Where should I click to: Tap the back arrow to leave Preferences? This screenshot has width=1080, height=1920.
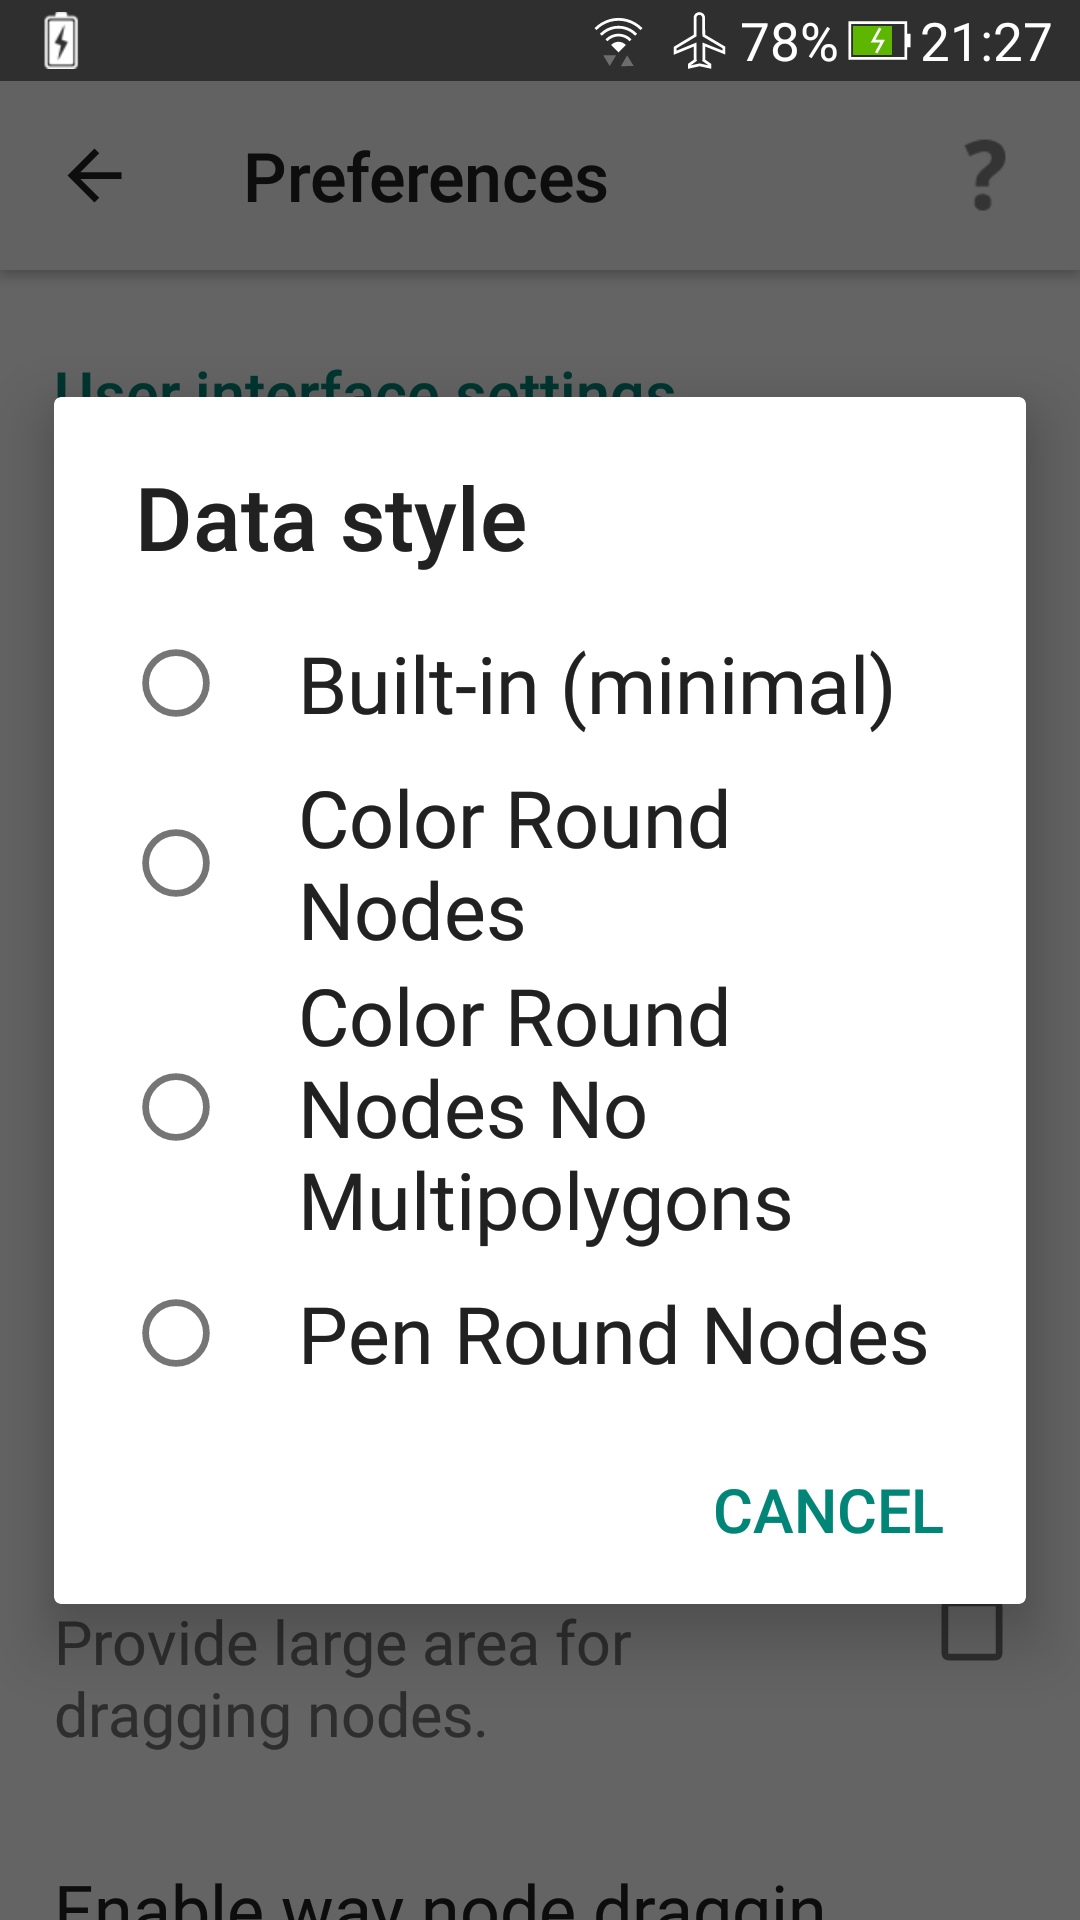92,176
